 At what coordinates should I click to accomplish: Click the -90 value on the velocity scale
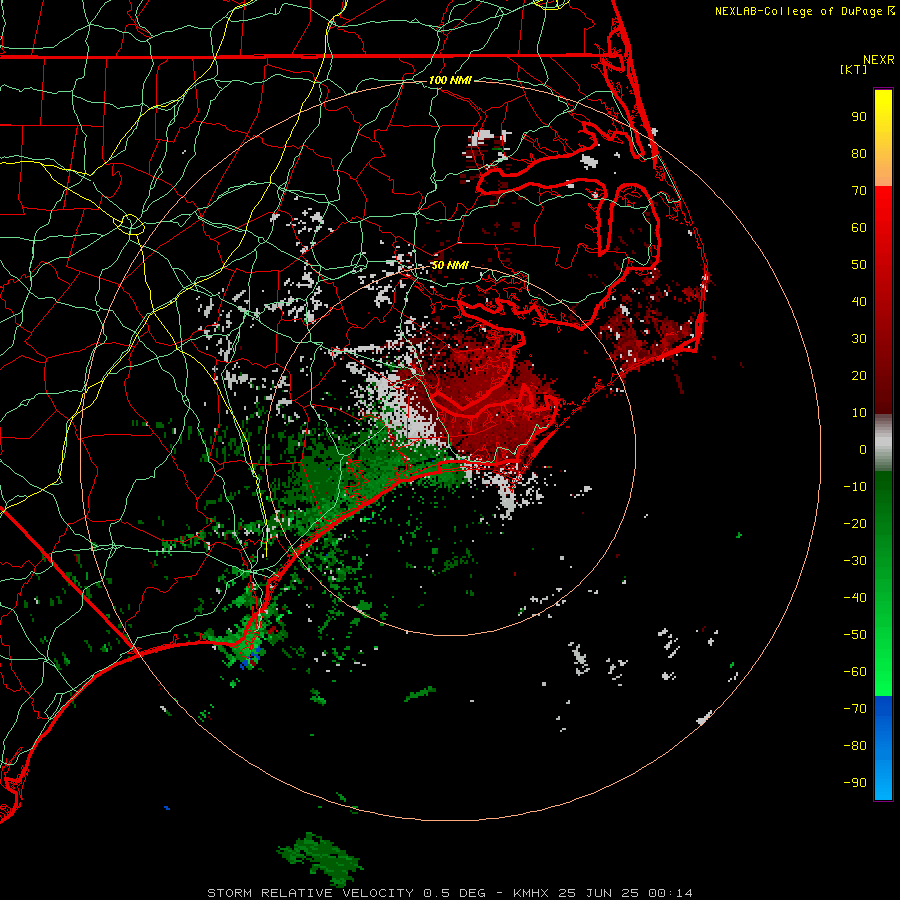click(x=855, y=783)
